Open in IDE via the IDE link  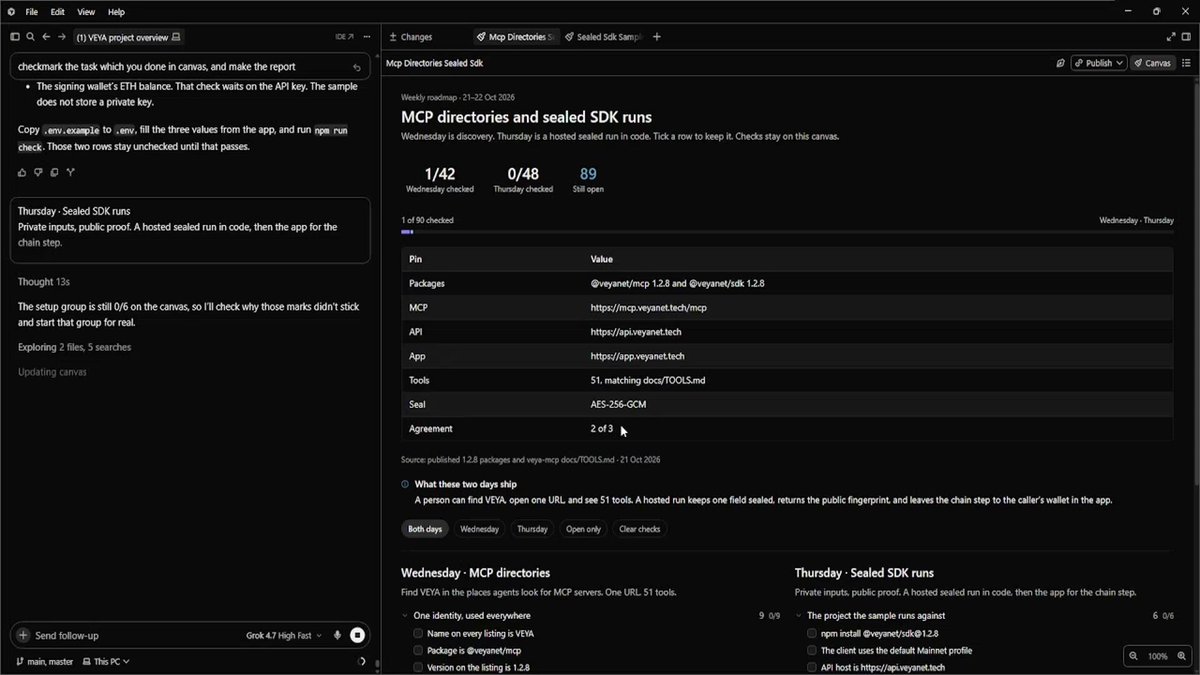point(345,37)
